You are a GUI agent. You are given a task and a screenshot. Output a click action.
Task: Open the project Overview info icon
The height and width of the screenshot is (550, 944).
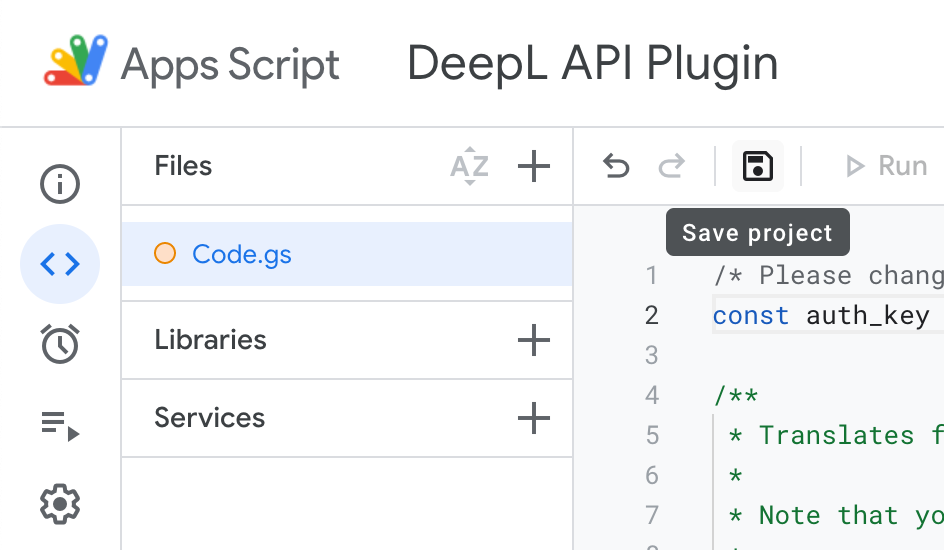[x=60, y=184]
